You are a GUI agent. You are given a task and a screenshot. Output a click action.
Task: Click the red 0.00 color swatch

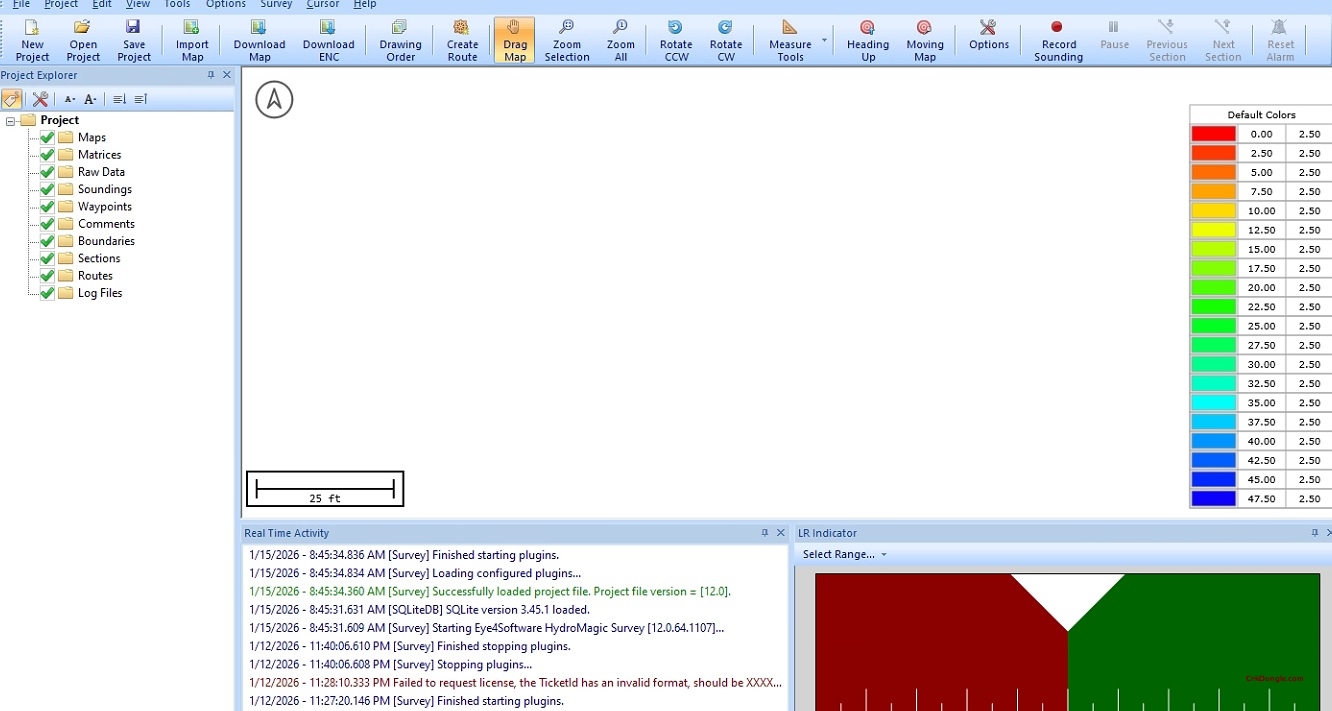point(1213,134)
